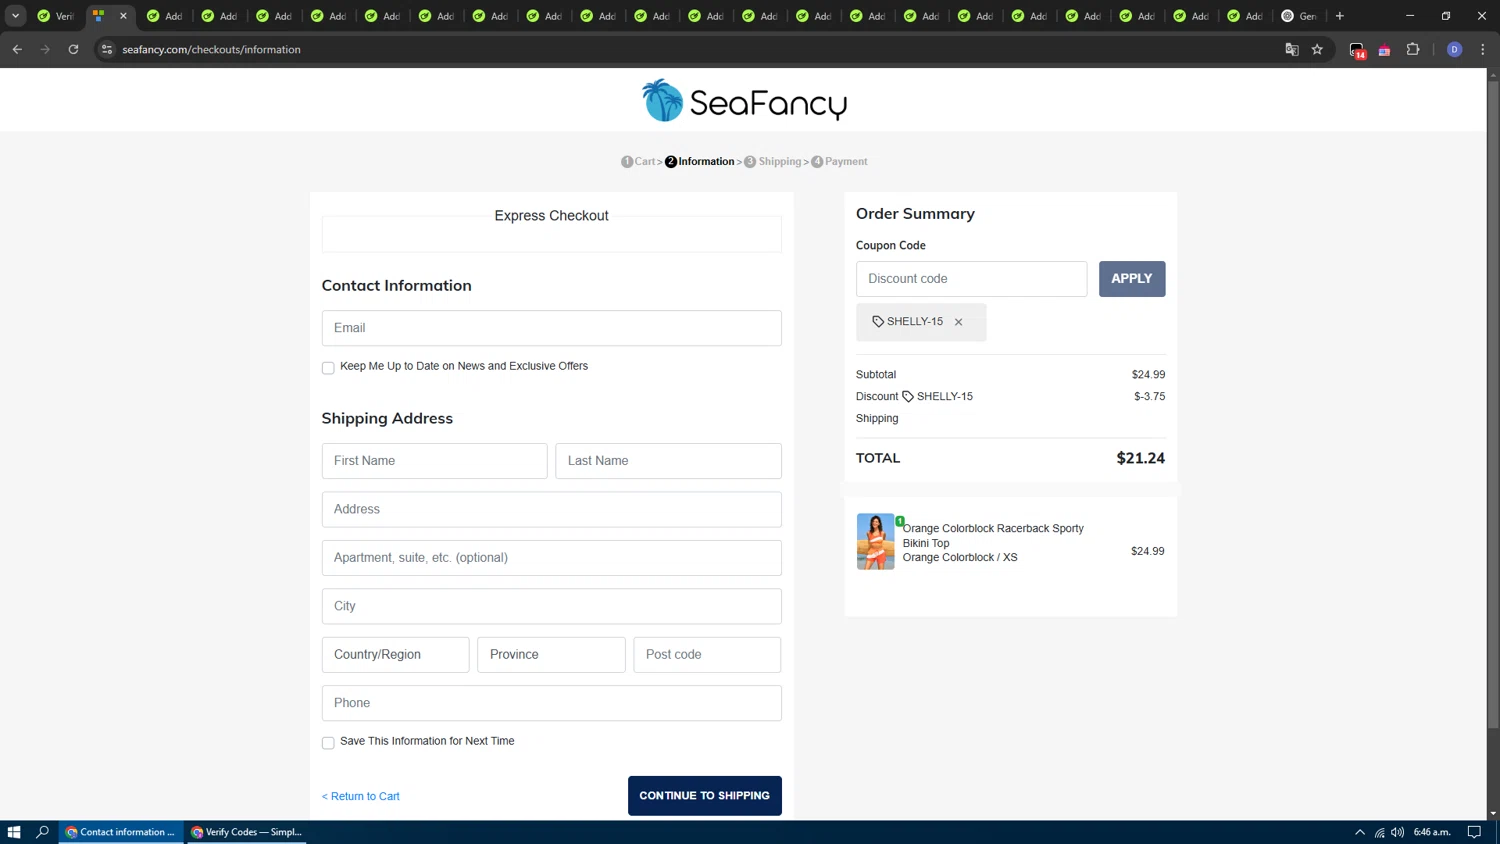Switch to the Gen tab

tap(1300, 16)
